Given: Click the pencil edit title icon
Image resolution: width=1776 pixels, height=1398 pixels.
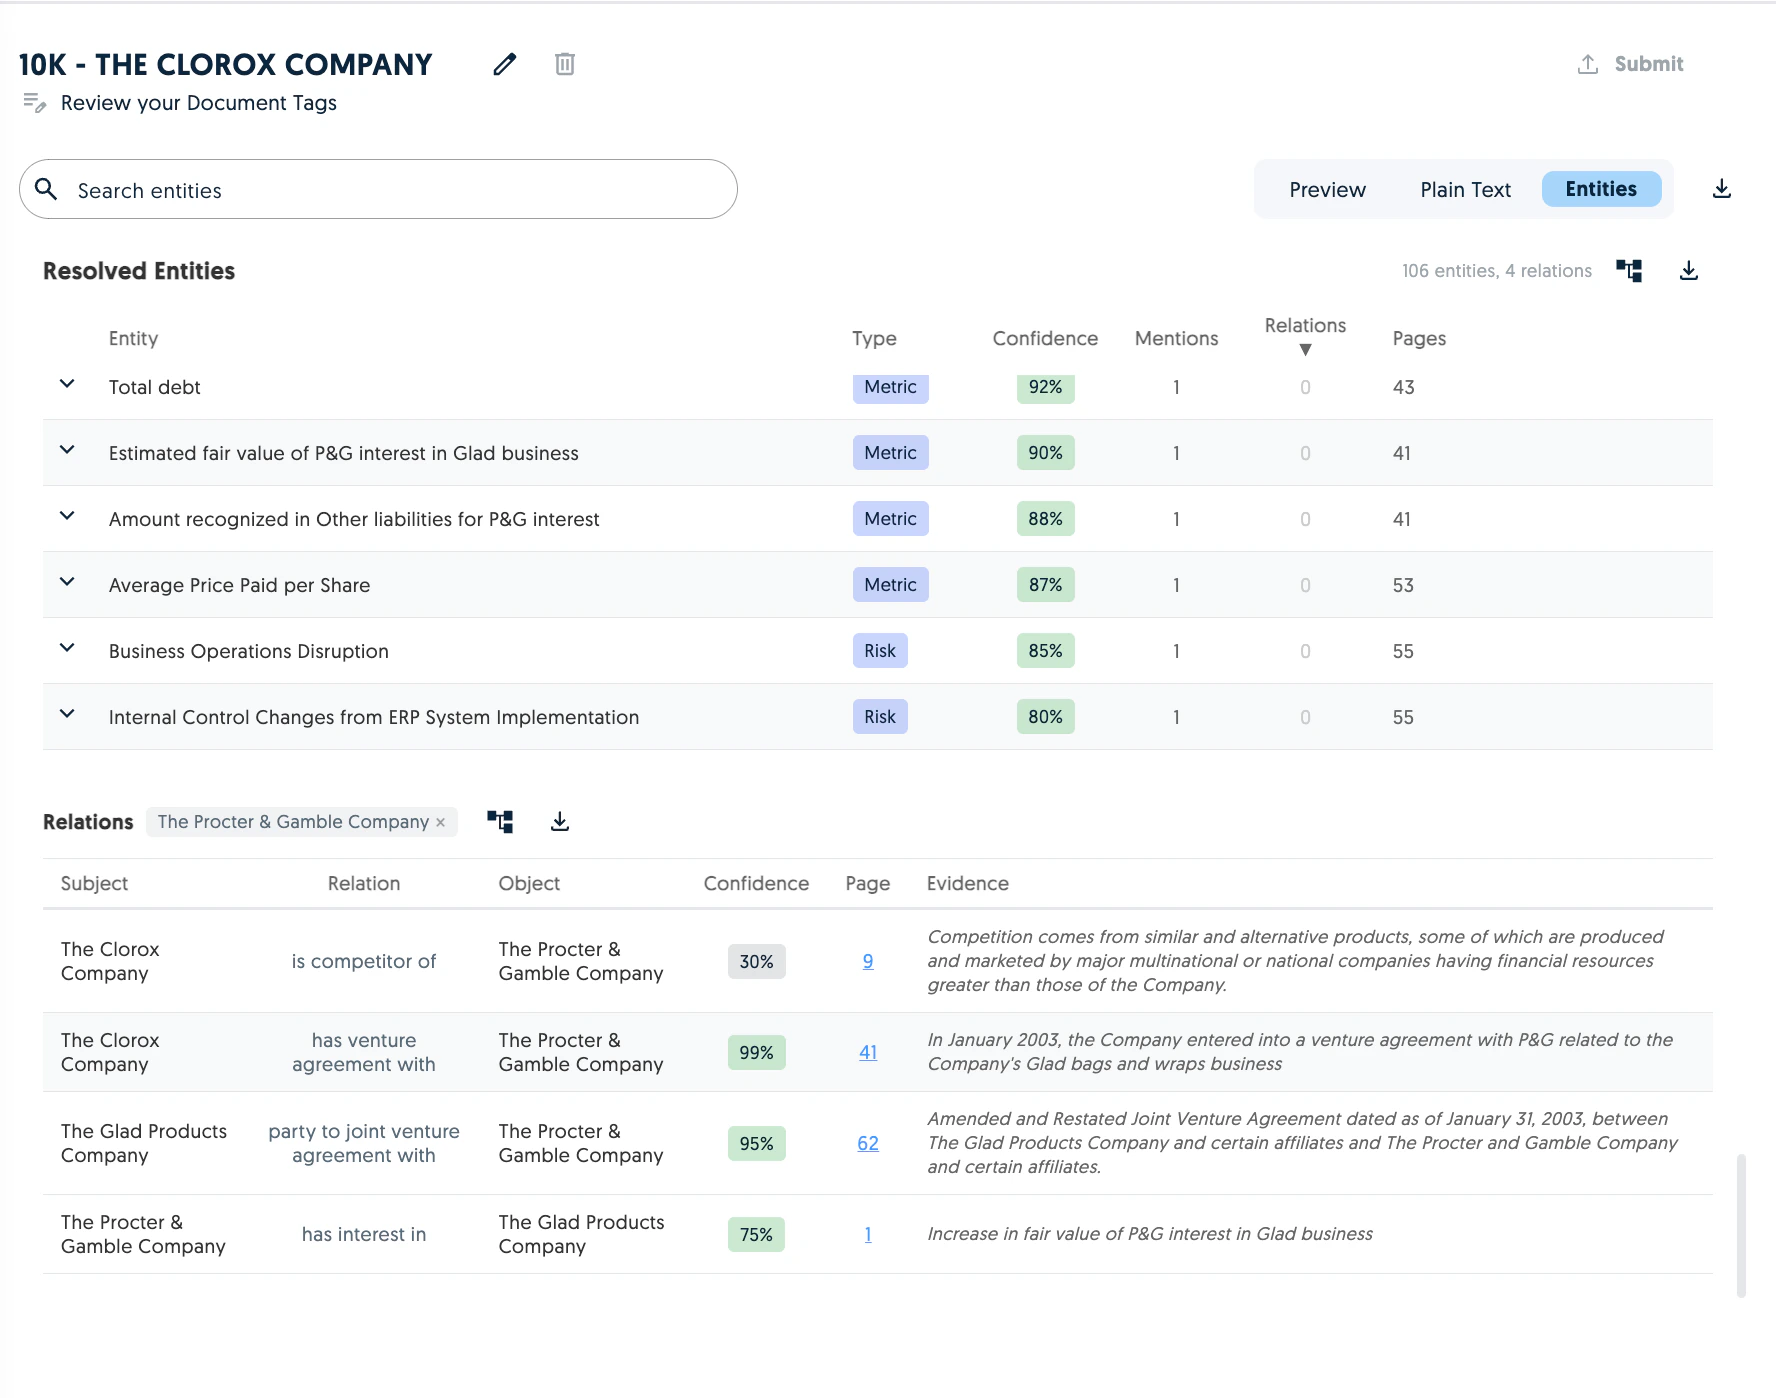Looking at the screenshot, I should coord(505,64).
